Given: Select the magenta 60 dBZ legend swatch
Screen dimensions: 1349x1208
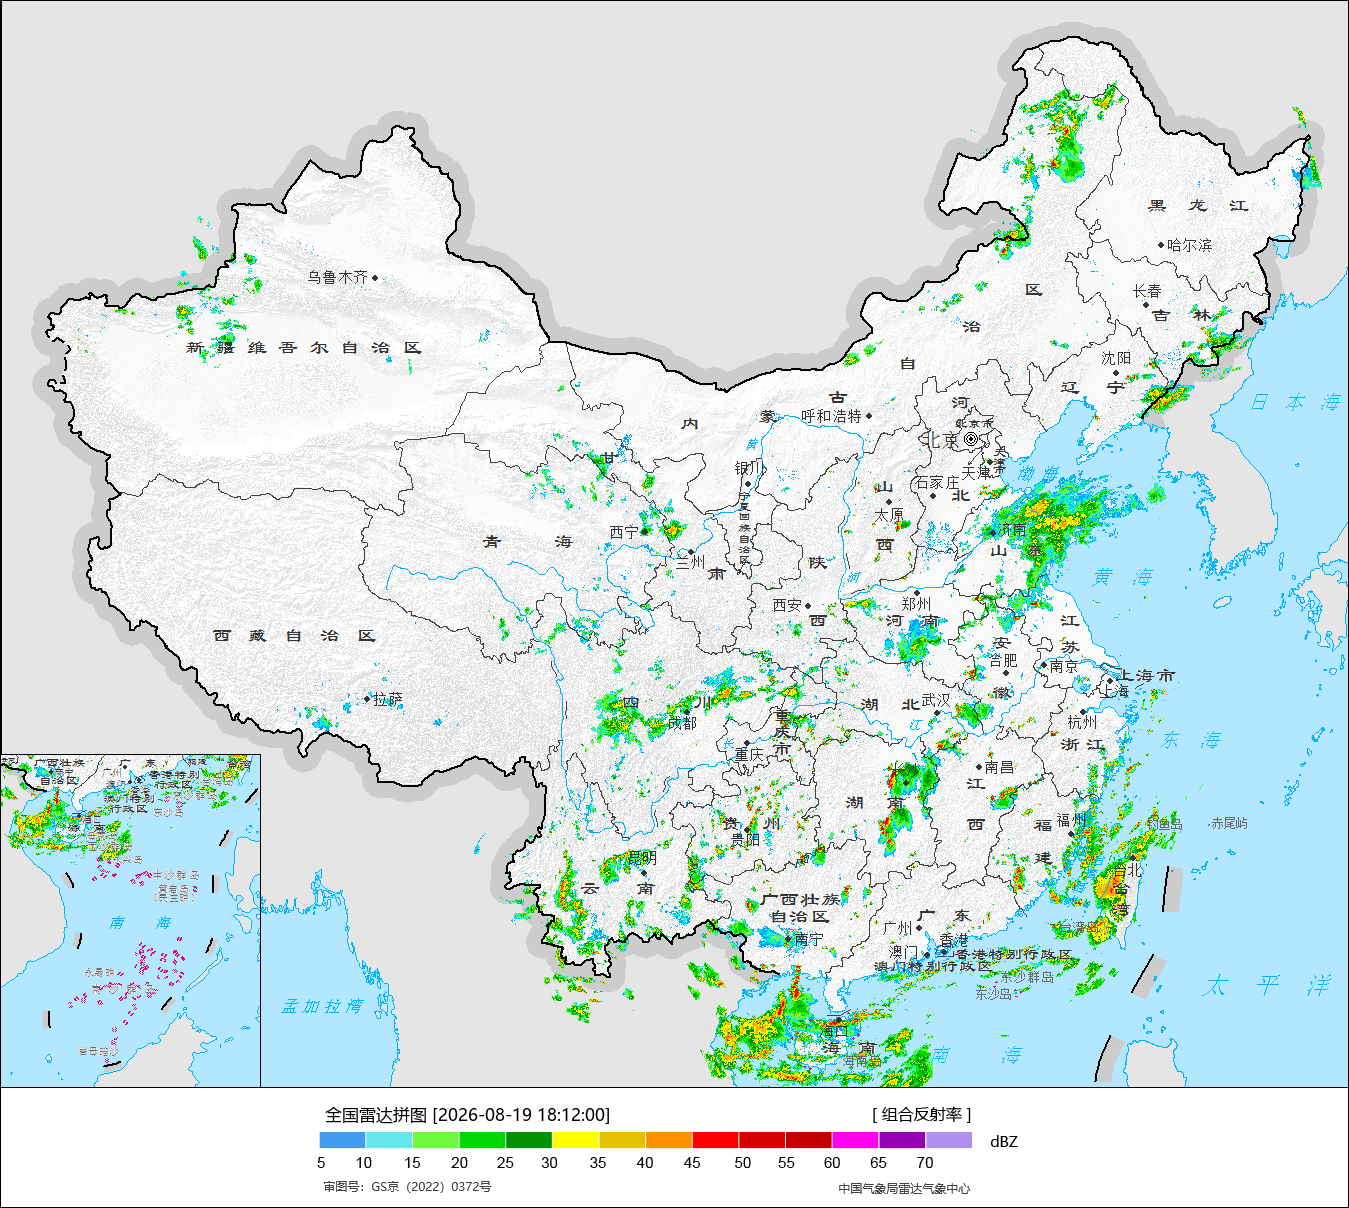Looking at the screenshot, I should pyautogui.click(x=855, y=1140).
